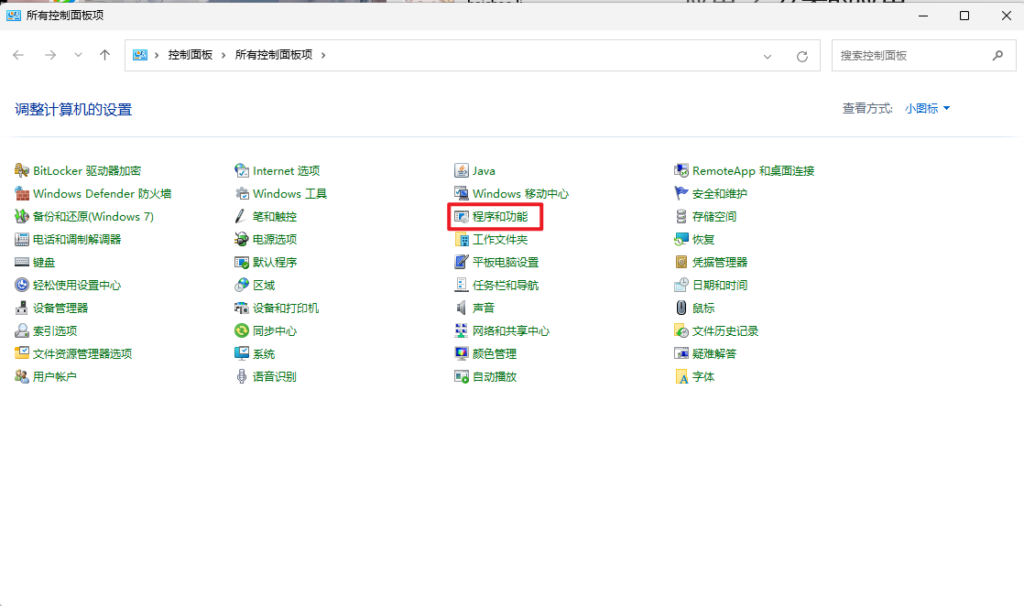This screenshot has height=606, width=1024.
Task: Launch the Java control panel
Action: pyautogui.click(x=479, y=170)
